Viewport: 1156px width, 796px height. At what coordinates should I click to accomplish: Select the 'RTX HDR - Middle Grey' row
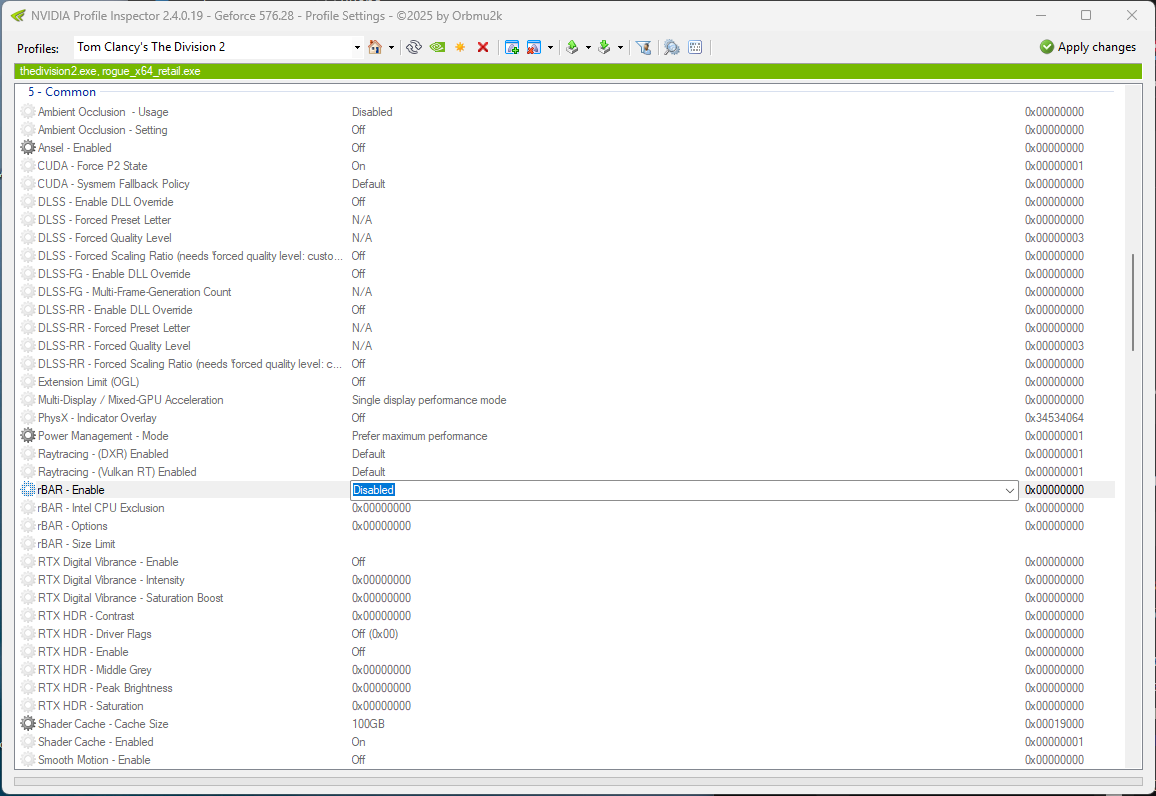[567, 670]
